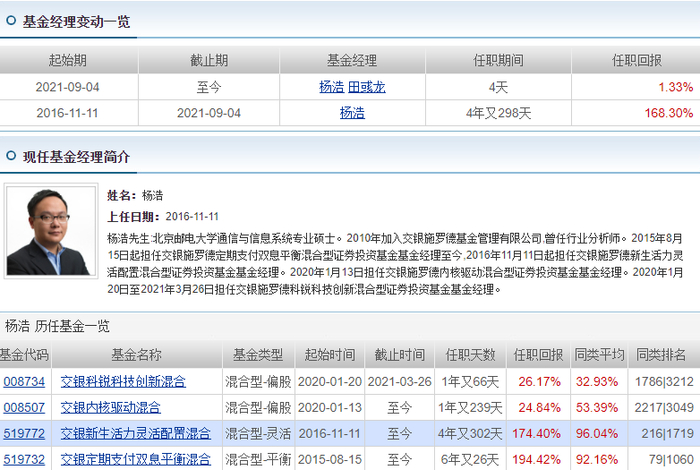
Task: Open fund code 008734 link
Action: click(x=24, y=382)
